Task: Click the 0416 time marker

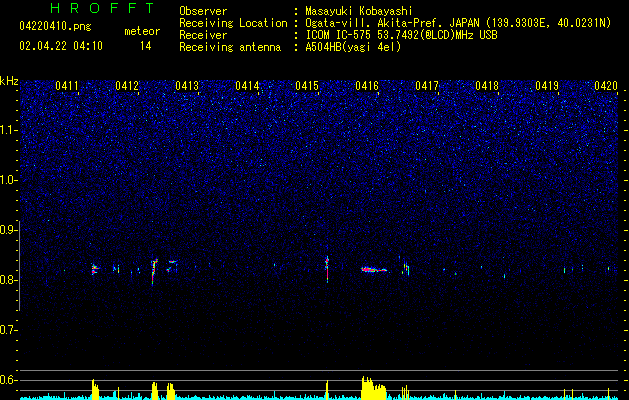Action: tap(367, 86)
